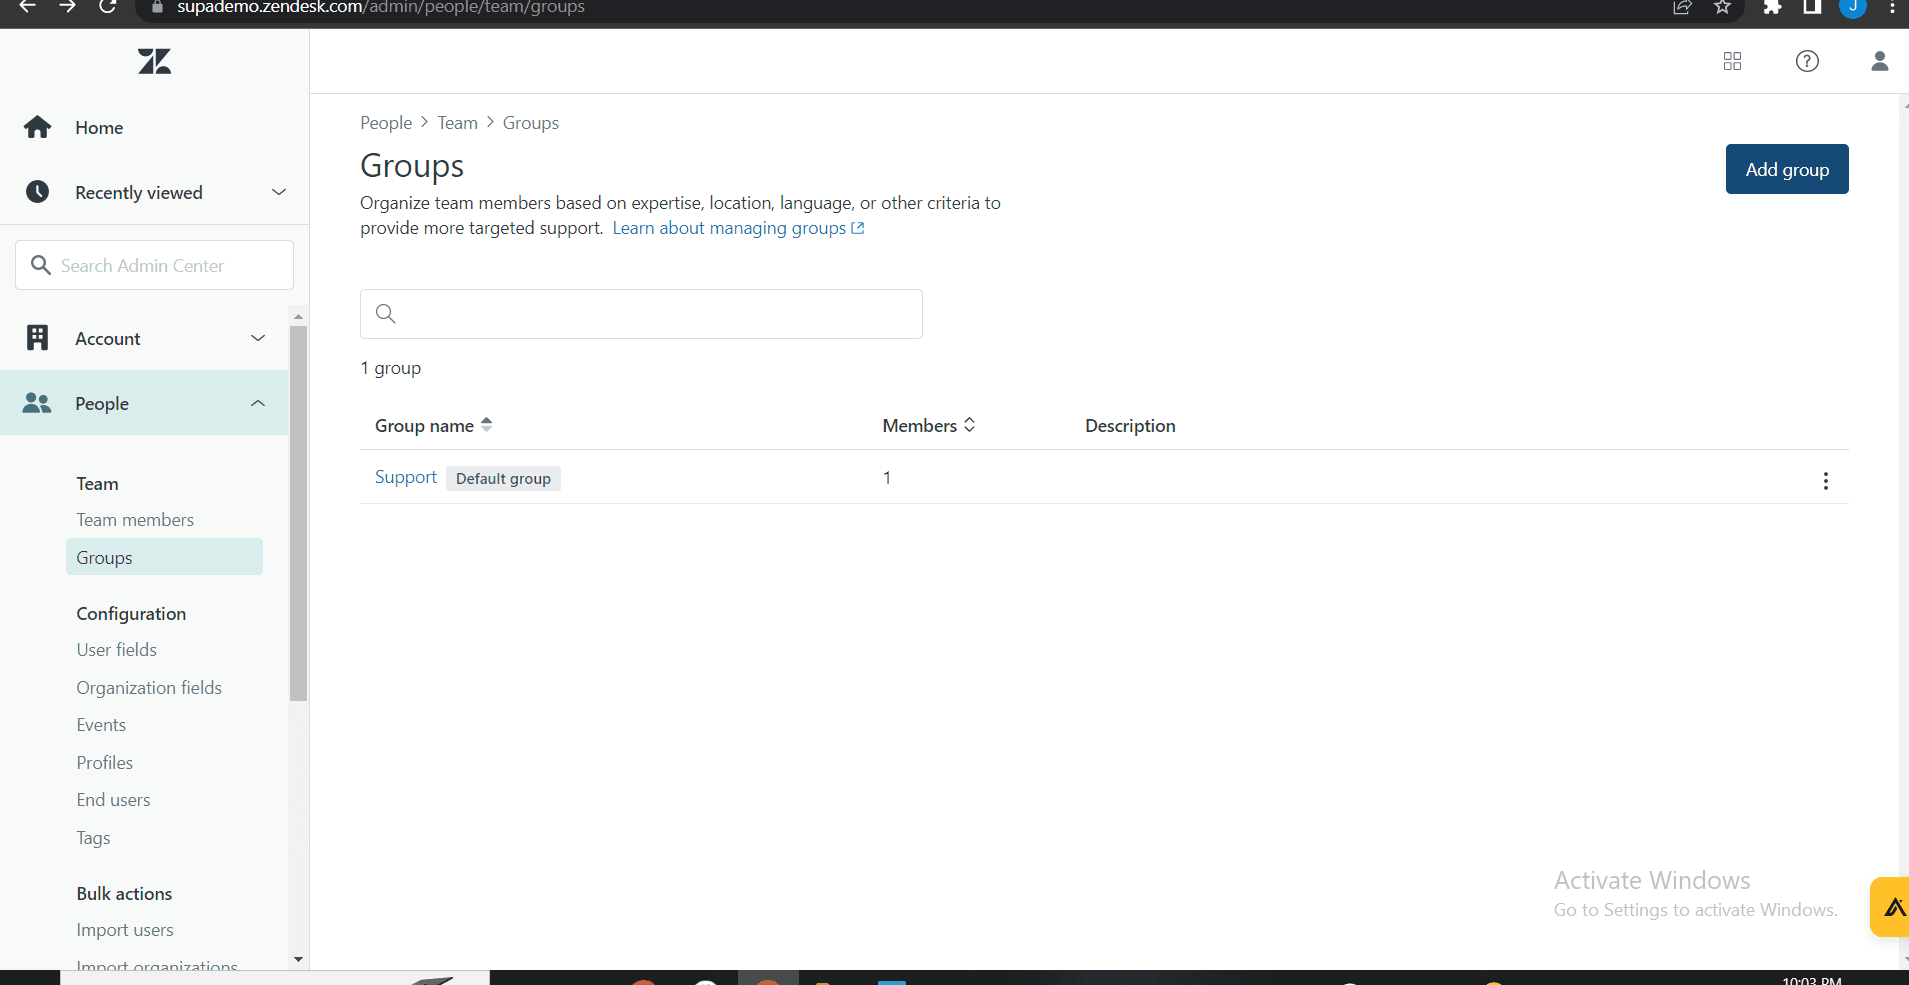Click the search magnifier in Search Admin Center
The height and width of the screenshot is (985, 1909).
[41, 265]
